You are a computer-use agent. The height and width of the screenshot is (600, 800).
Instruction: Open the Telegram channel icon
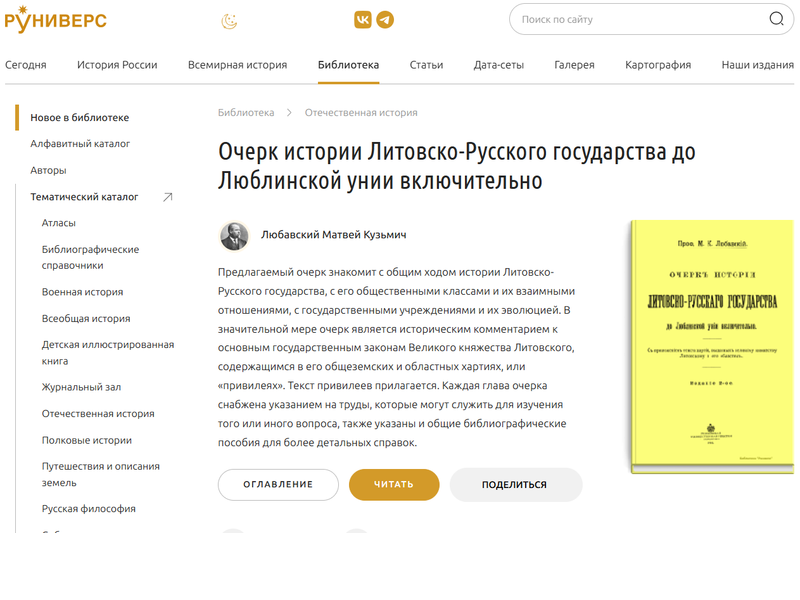pyautogui.click(x=385, y=20)
